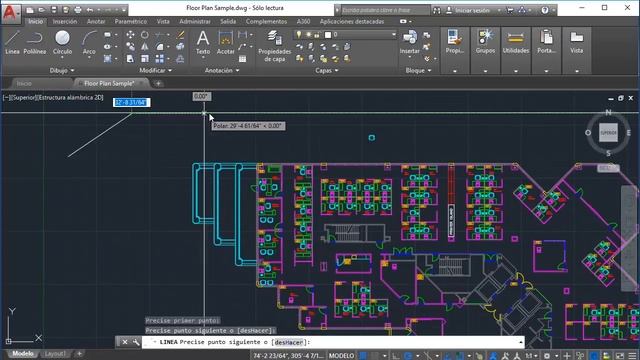The height and width of the screenshot is (360, 640).
Task: Click the Simetría (mirror) tool icon
Action: click(144, 47)
